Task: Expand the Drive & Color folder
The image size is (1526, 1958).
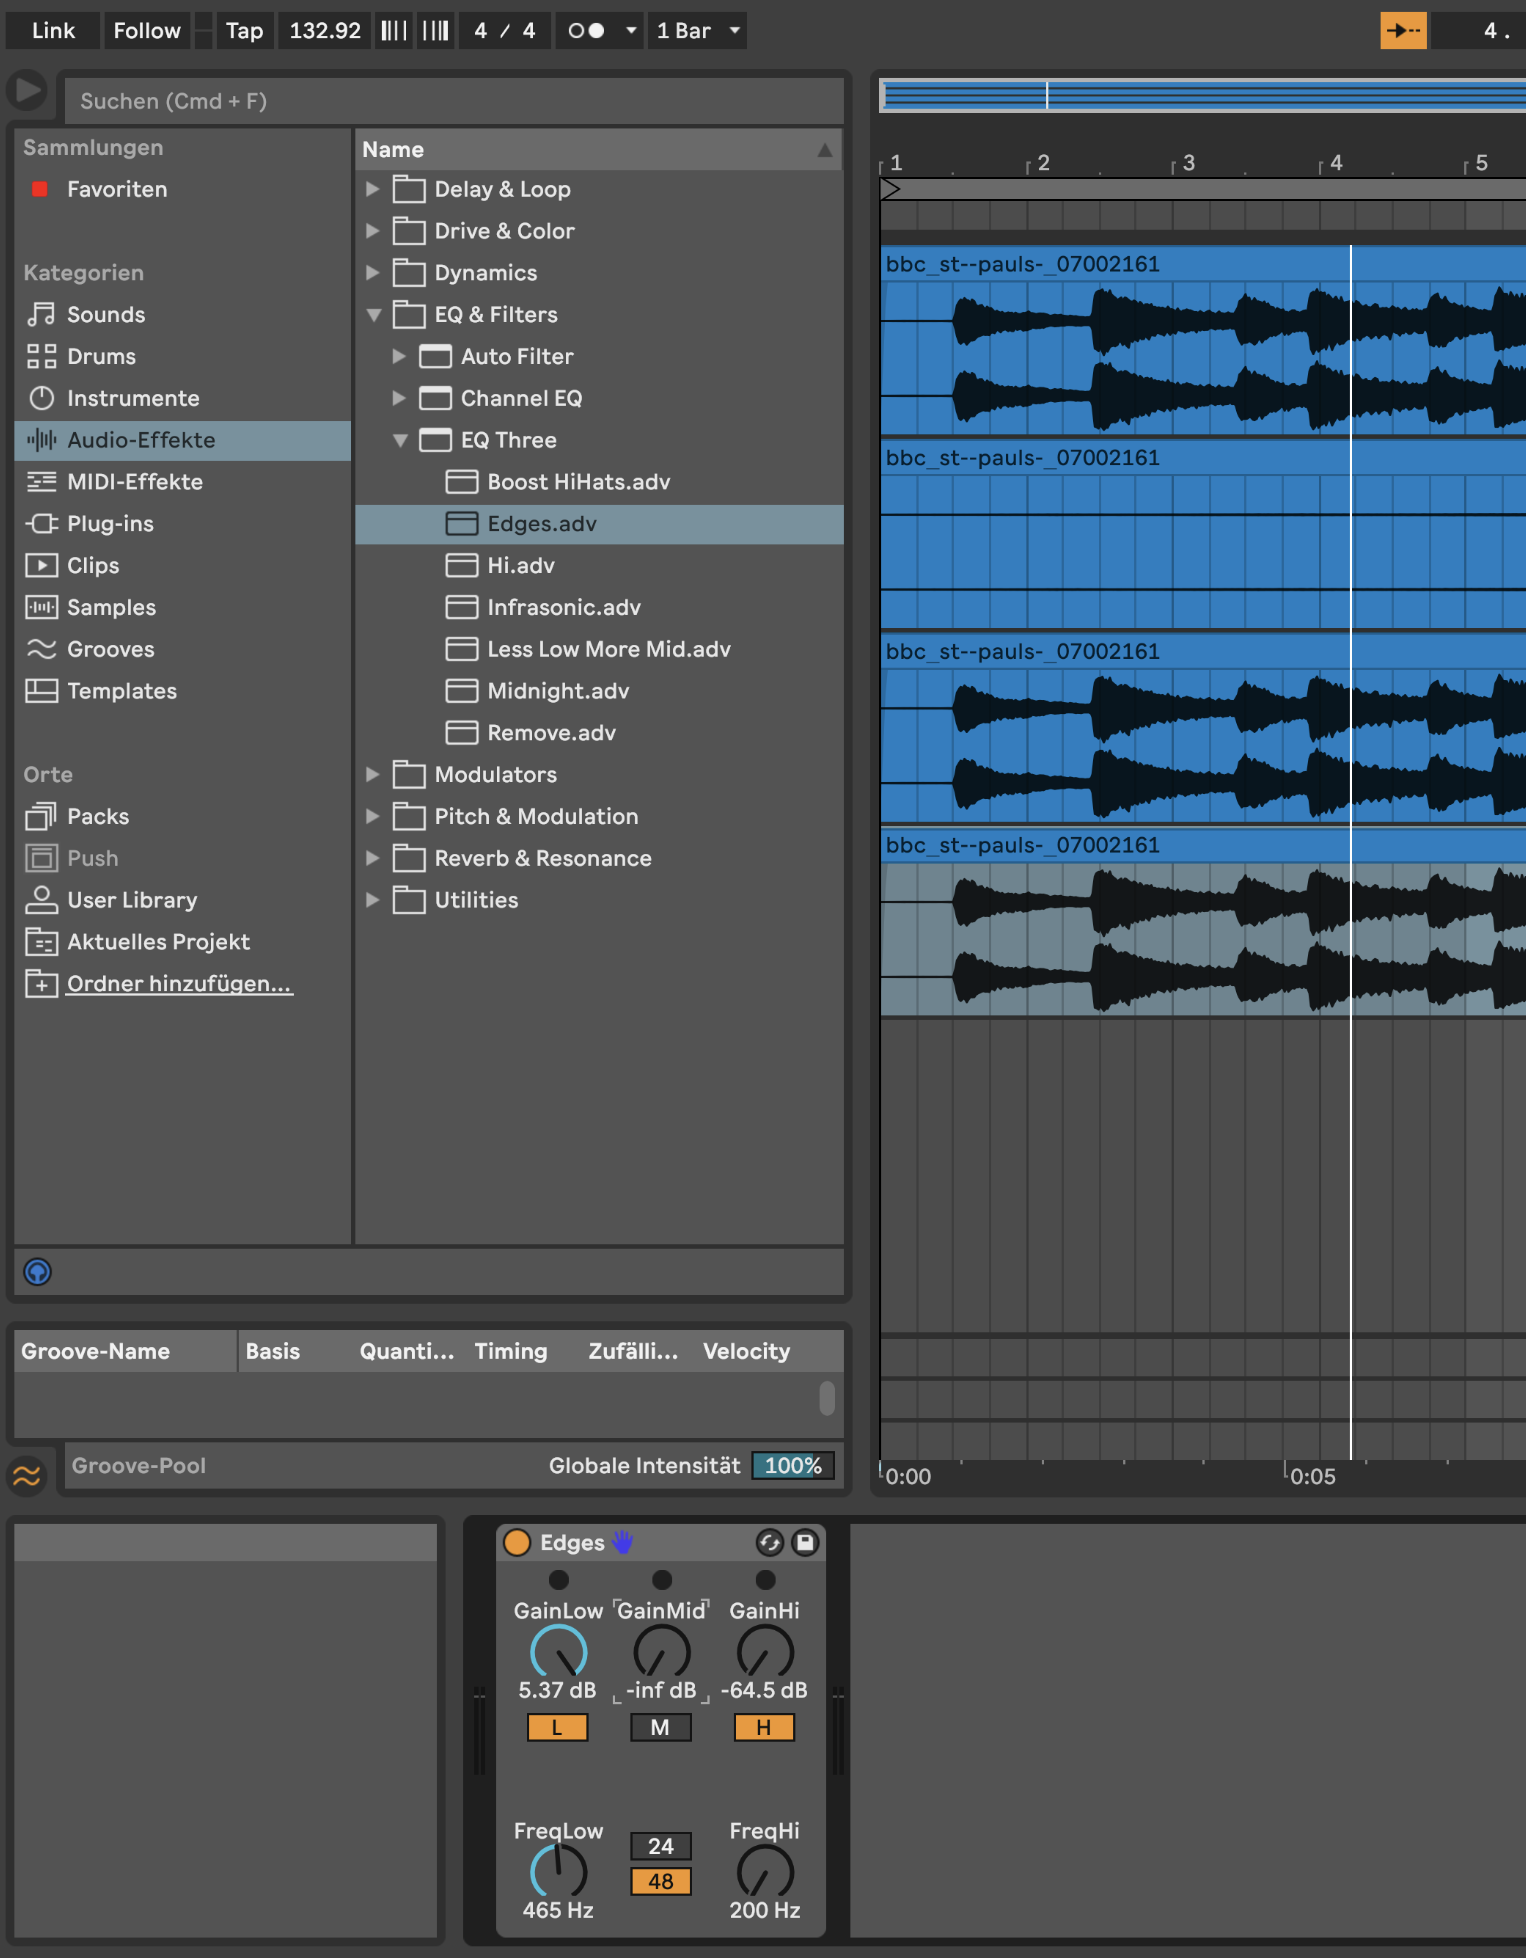Action: coord(372,231)
